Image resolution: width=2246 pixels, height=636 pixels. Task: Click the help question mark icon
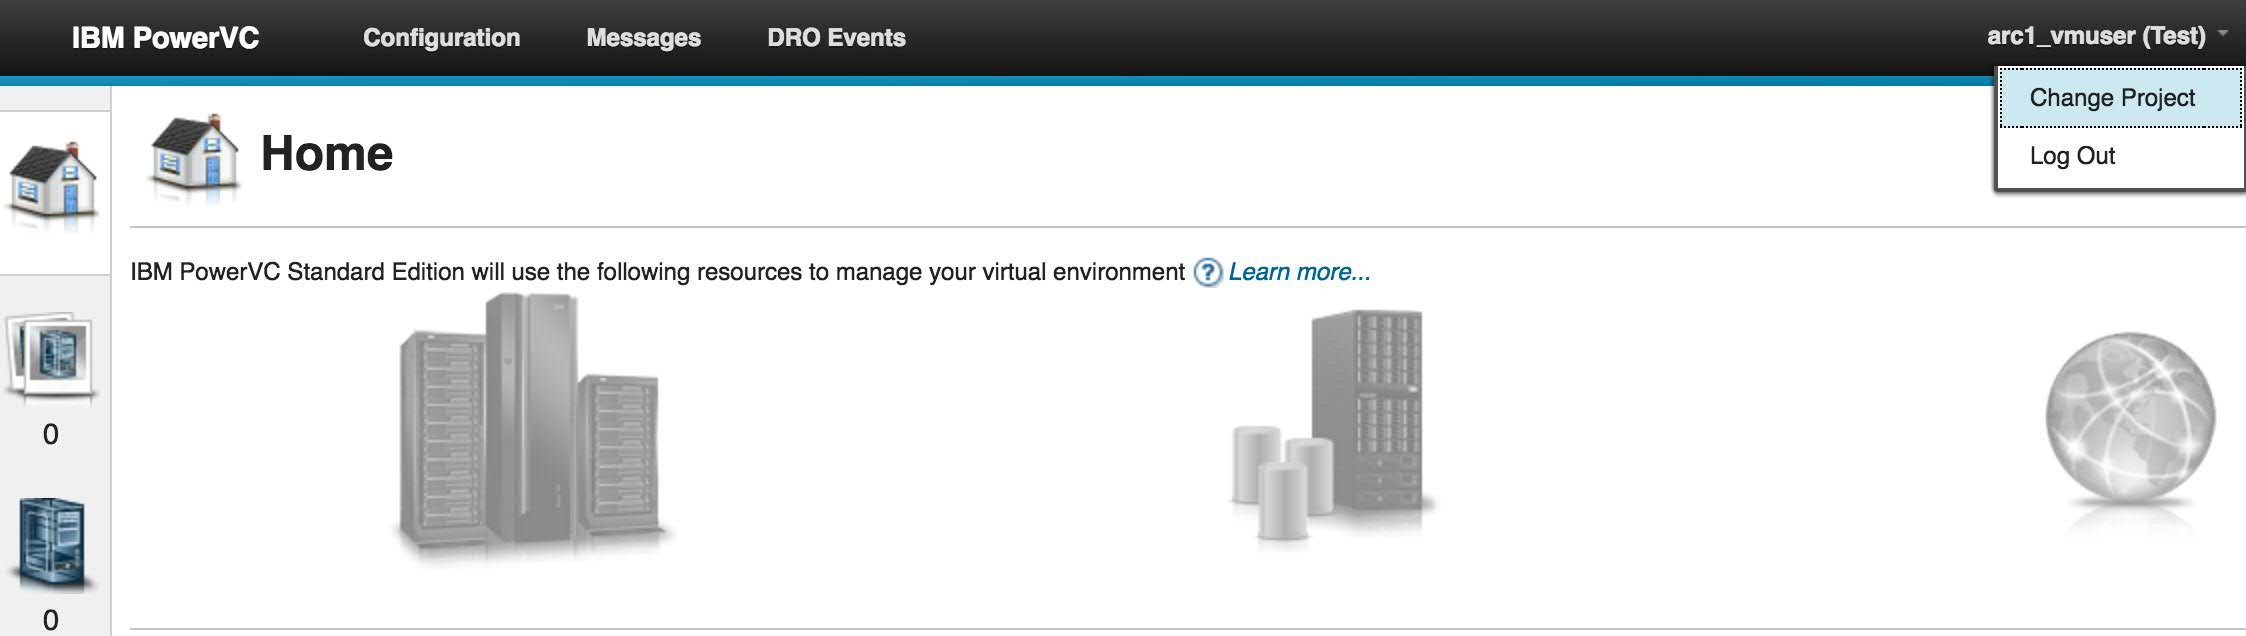click(1208, 272)
